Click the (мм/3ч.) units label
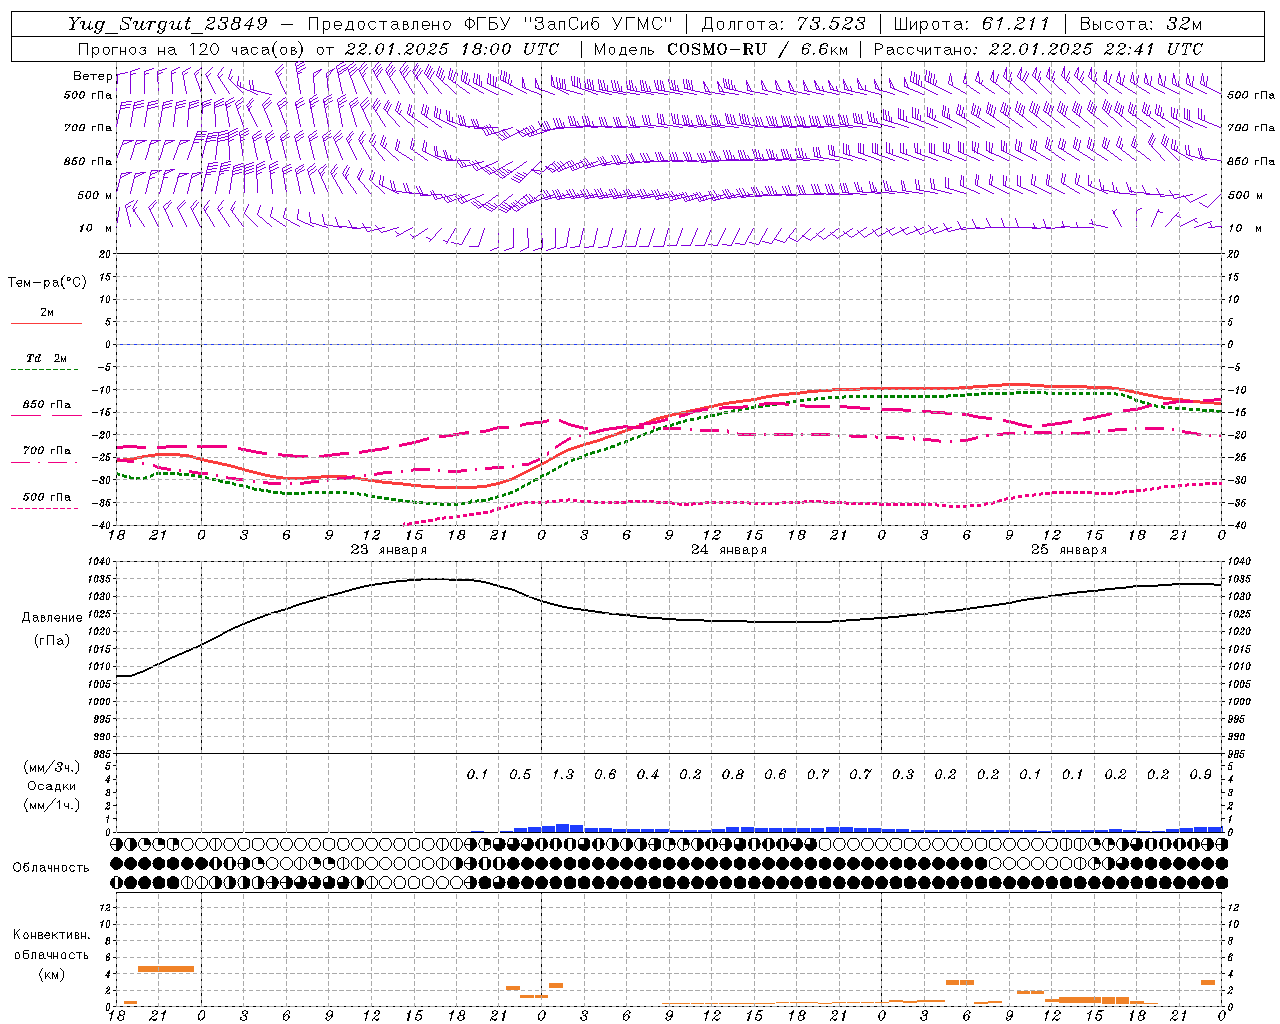The image size is (1280, 1024). coord(52,767)
